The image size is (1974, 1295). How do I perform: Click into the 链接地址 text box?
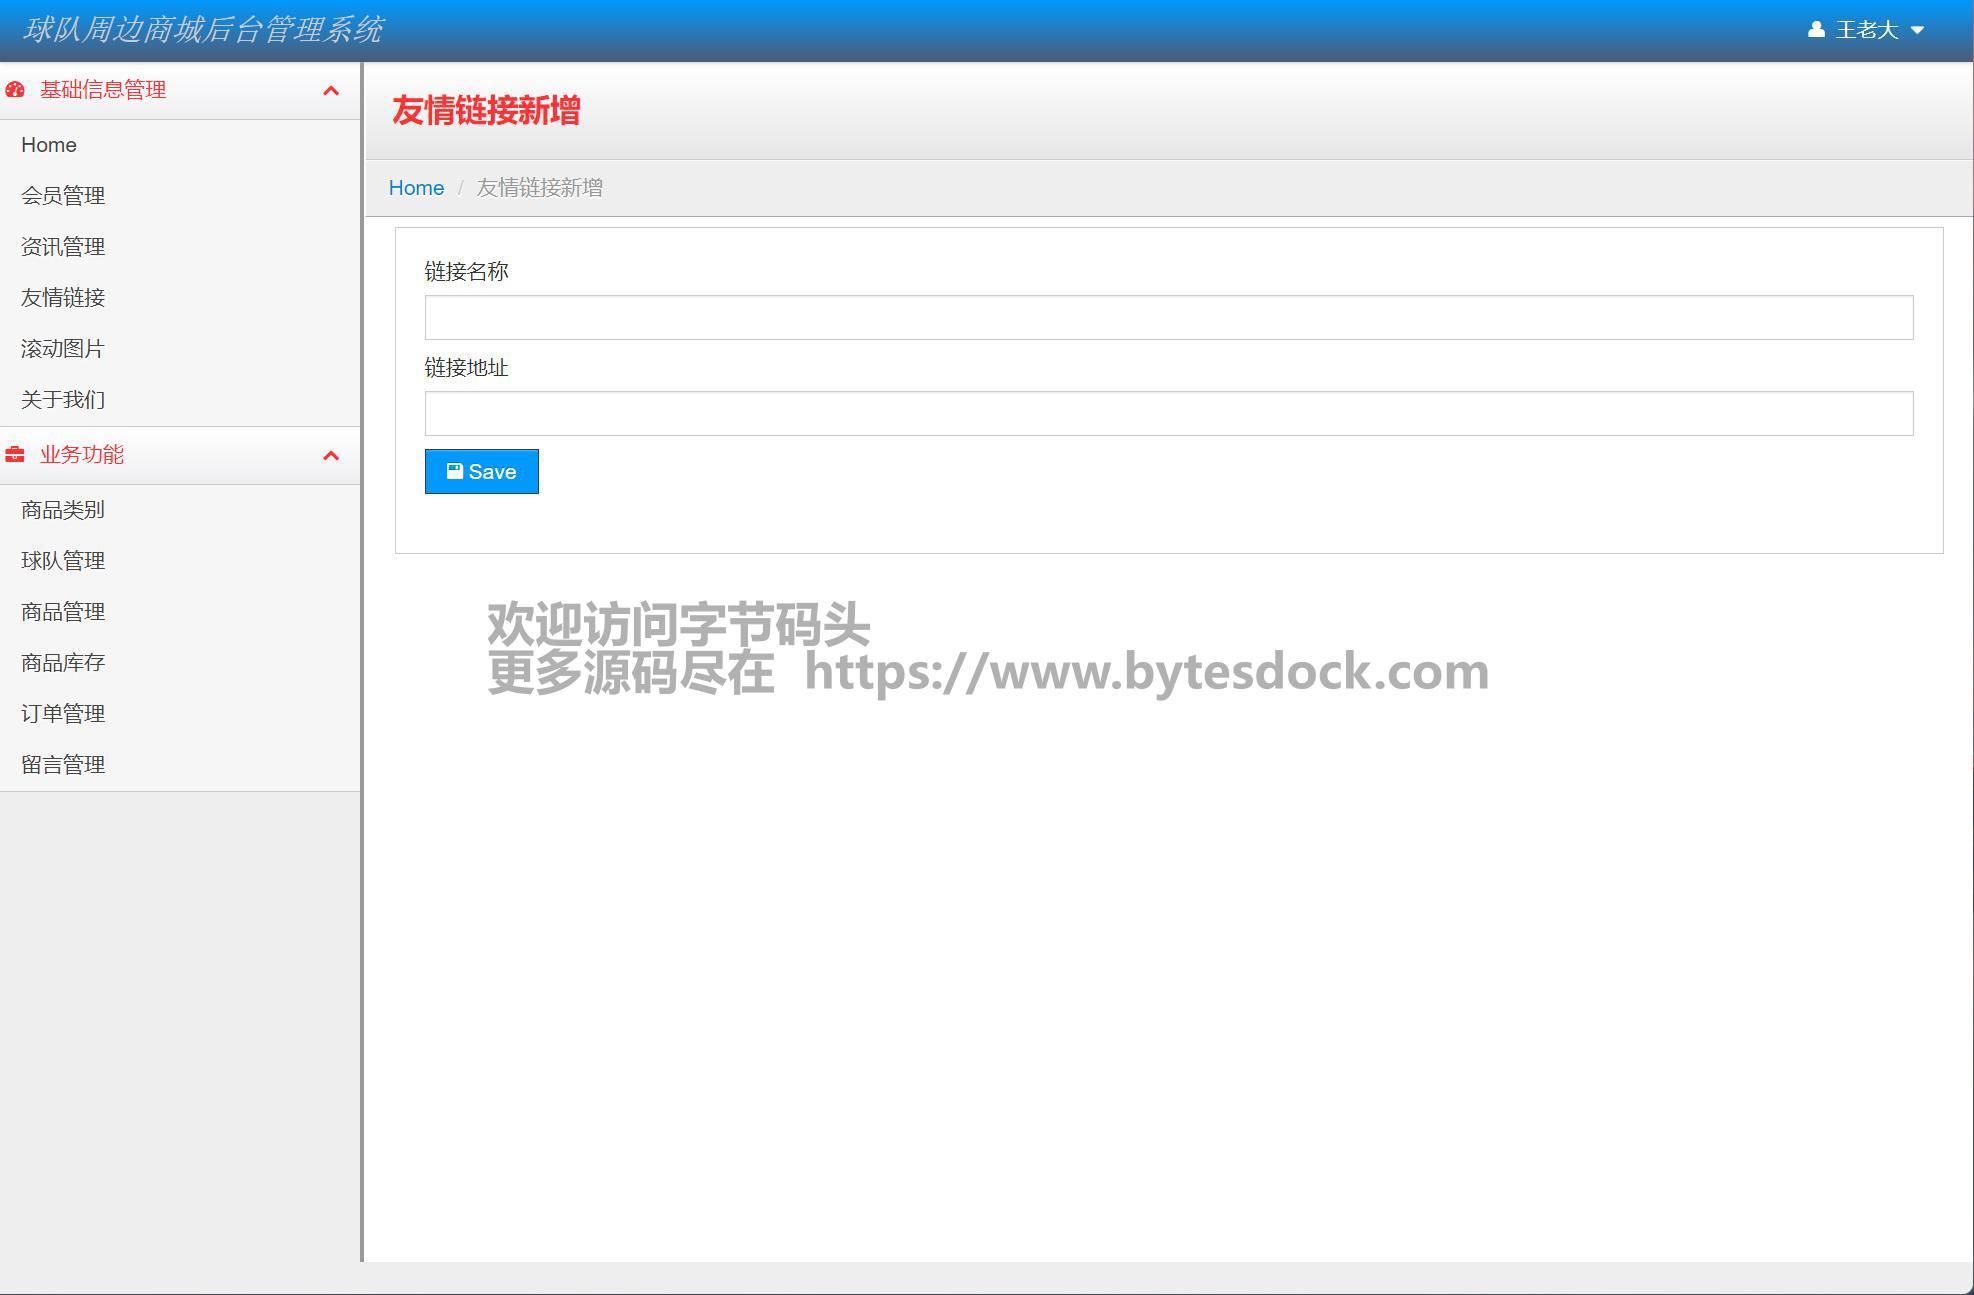point(1168,413)
